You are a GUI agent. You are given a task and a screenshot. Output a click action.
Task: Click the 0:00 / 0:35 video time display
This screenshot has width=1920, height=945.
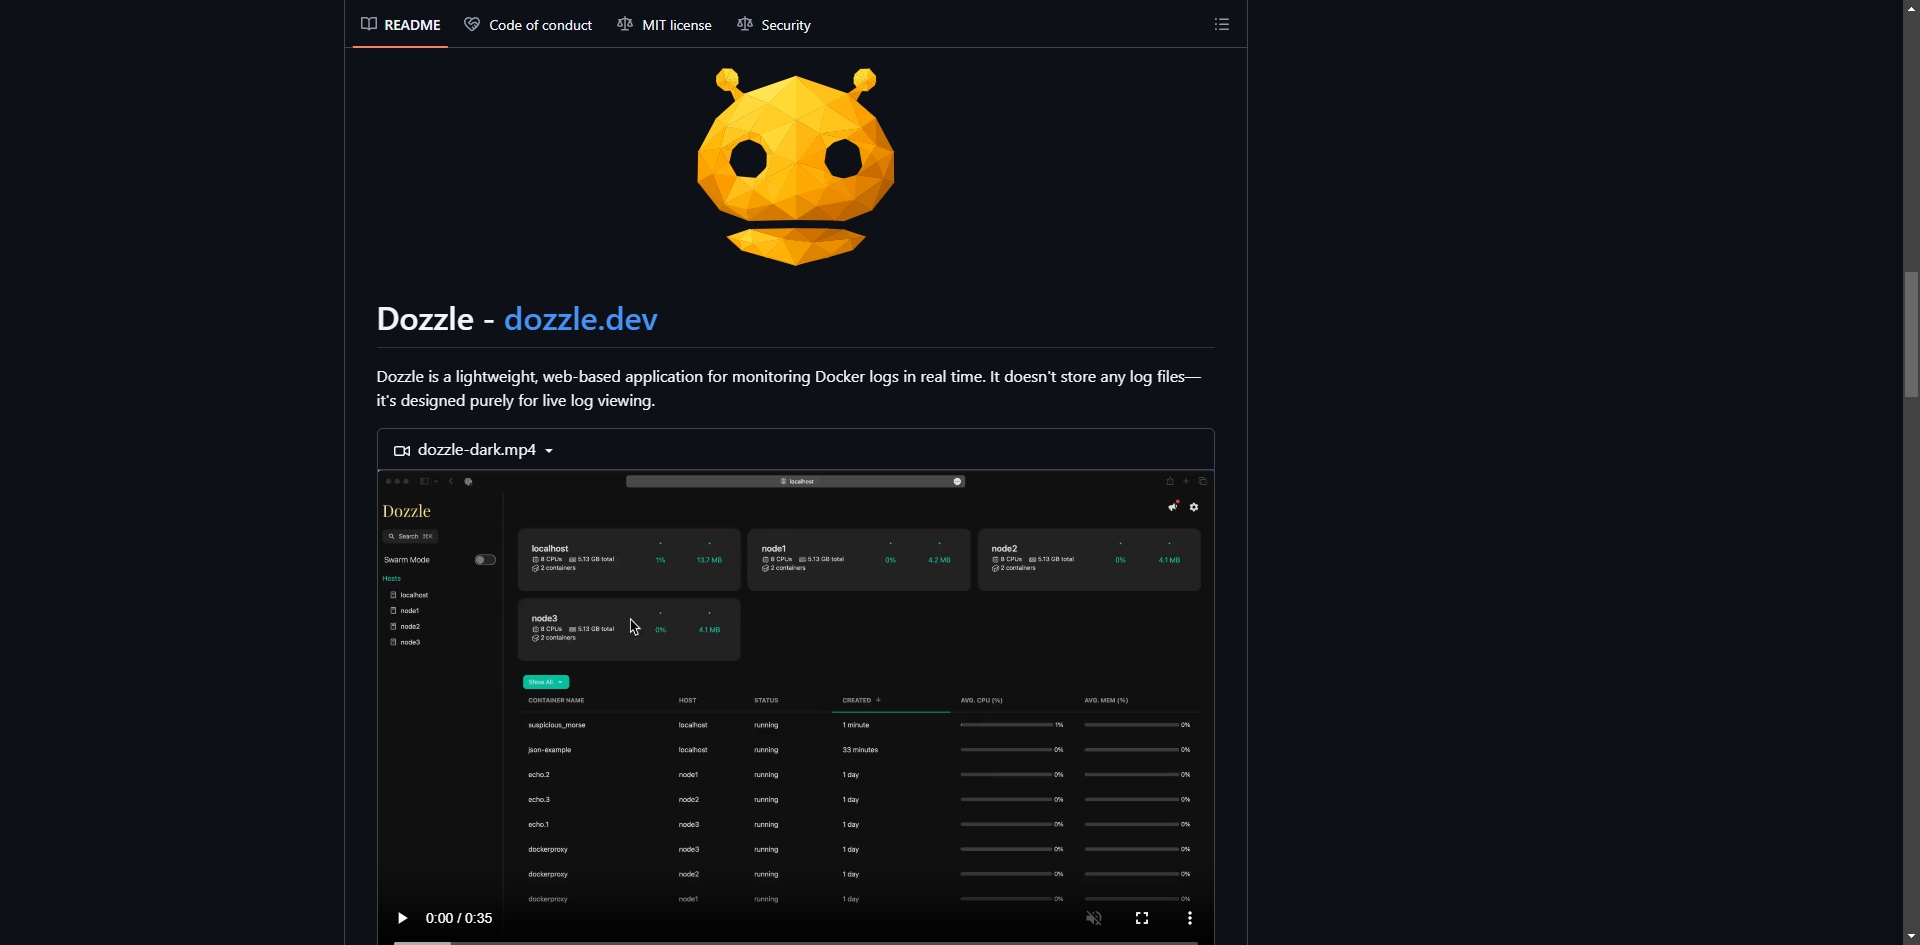pyautogui.click(x=459, y=918)
